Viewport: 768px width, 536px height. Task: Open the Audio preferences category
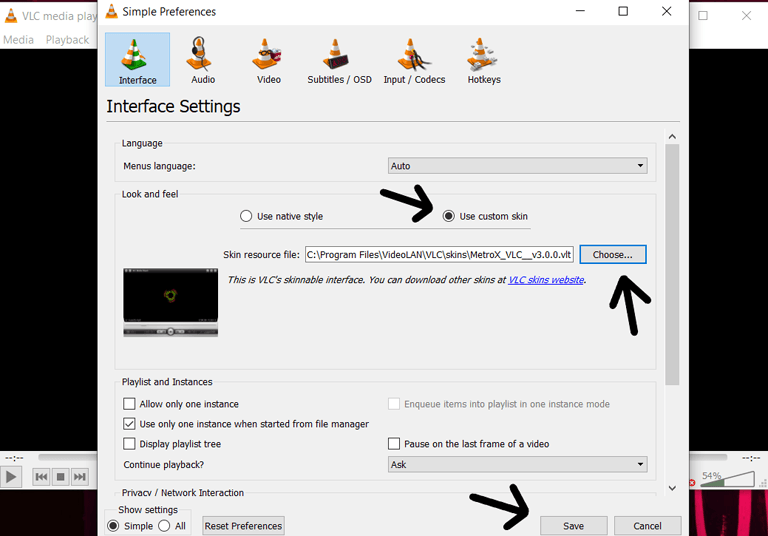click(x=203, y=60)
